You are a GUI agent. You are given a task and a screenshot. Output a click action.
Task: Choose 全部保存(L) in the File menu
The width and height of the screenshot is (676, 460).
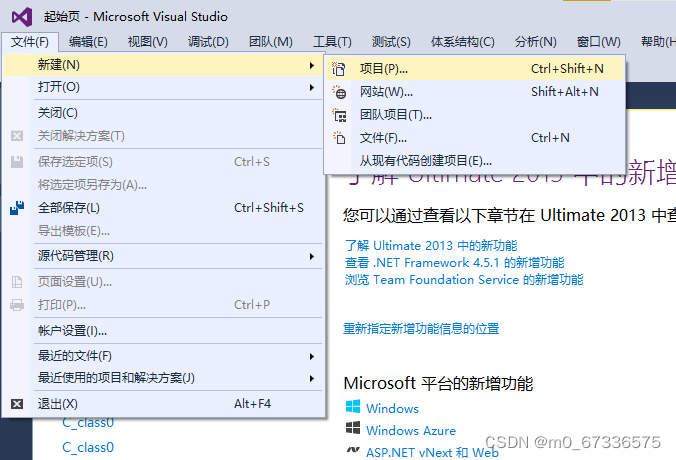point(163,208)
